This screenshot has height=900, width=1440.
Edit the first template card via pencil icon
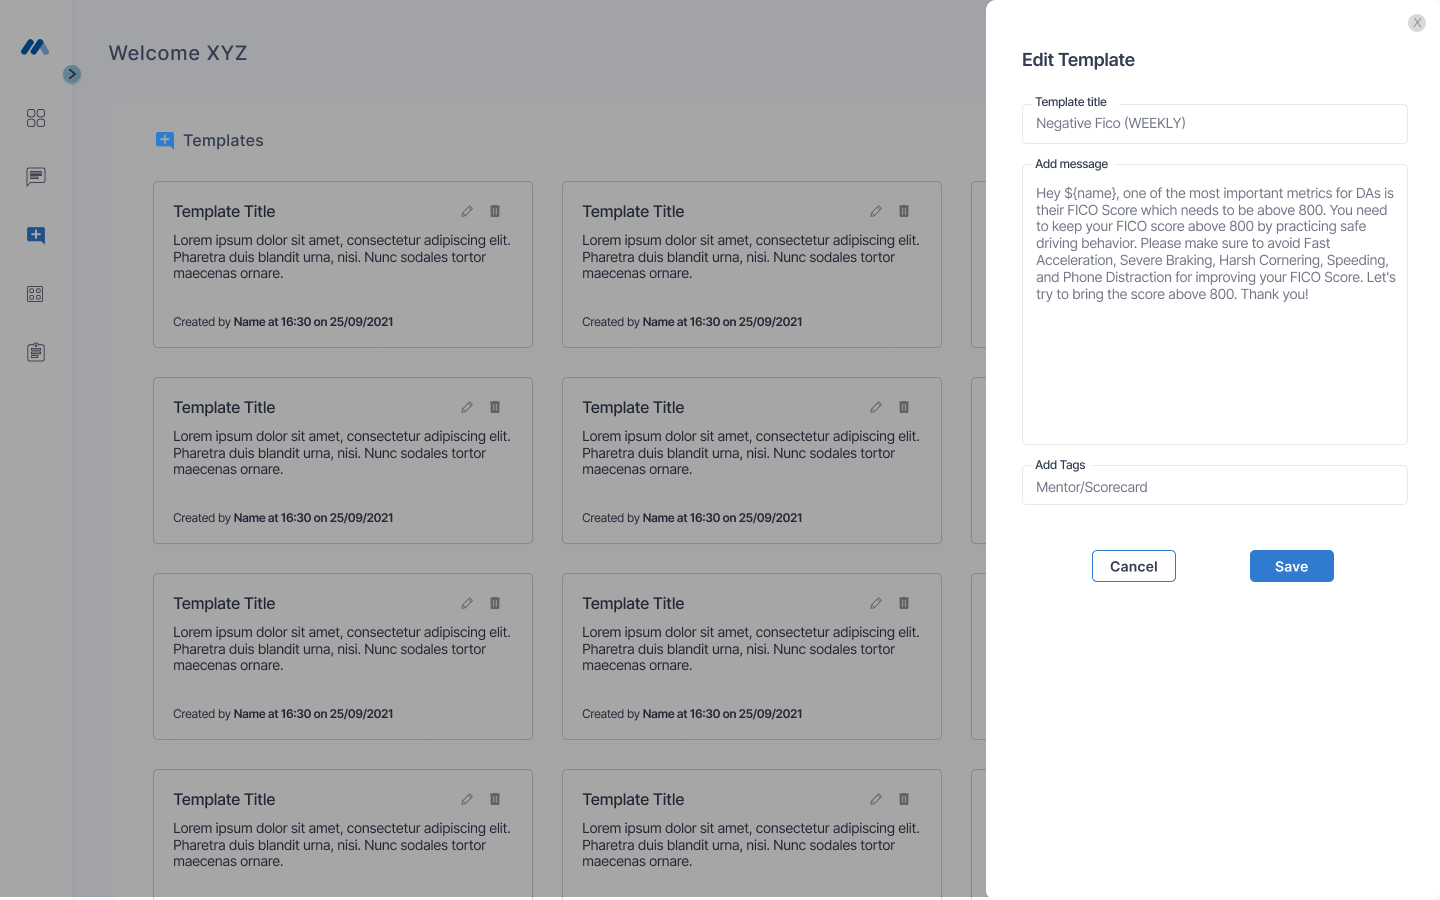point(467,211)
